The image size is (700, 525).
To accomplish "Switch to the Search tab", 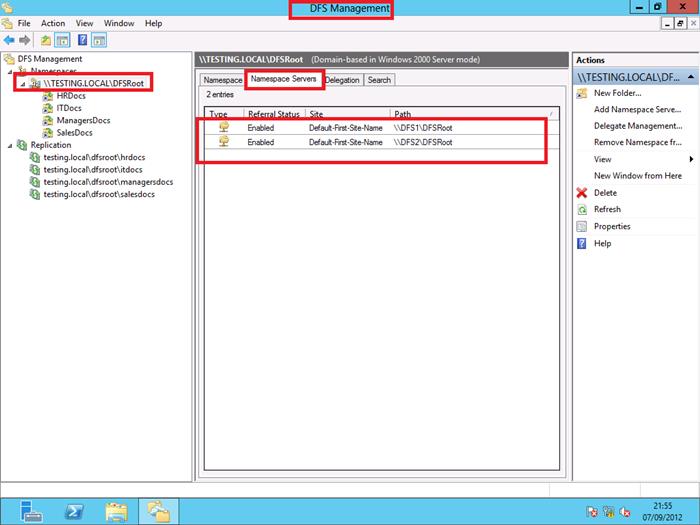I will click(x=379, y=80).
